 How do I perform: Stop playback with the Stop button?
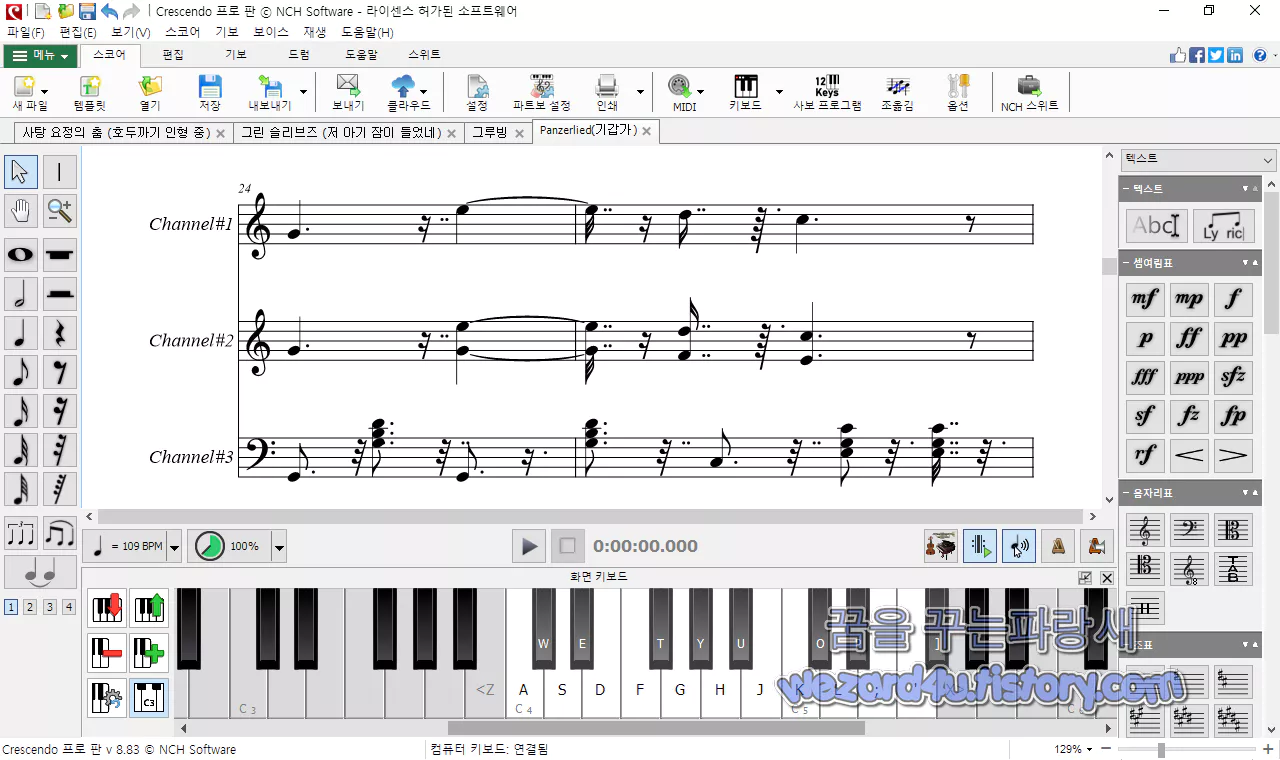[x=567, y=546]
